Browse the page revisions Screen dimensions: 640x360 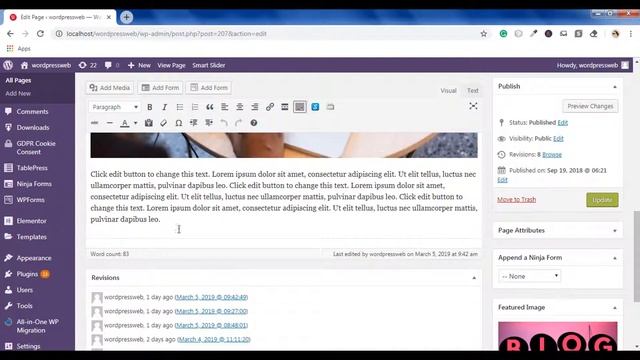552,155
